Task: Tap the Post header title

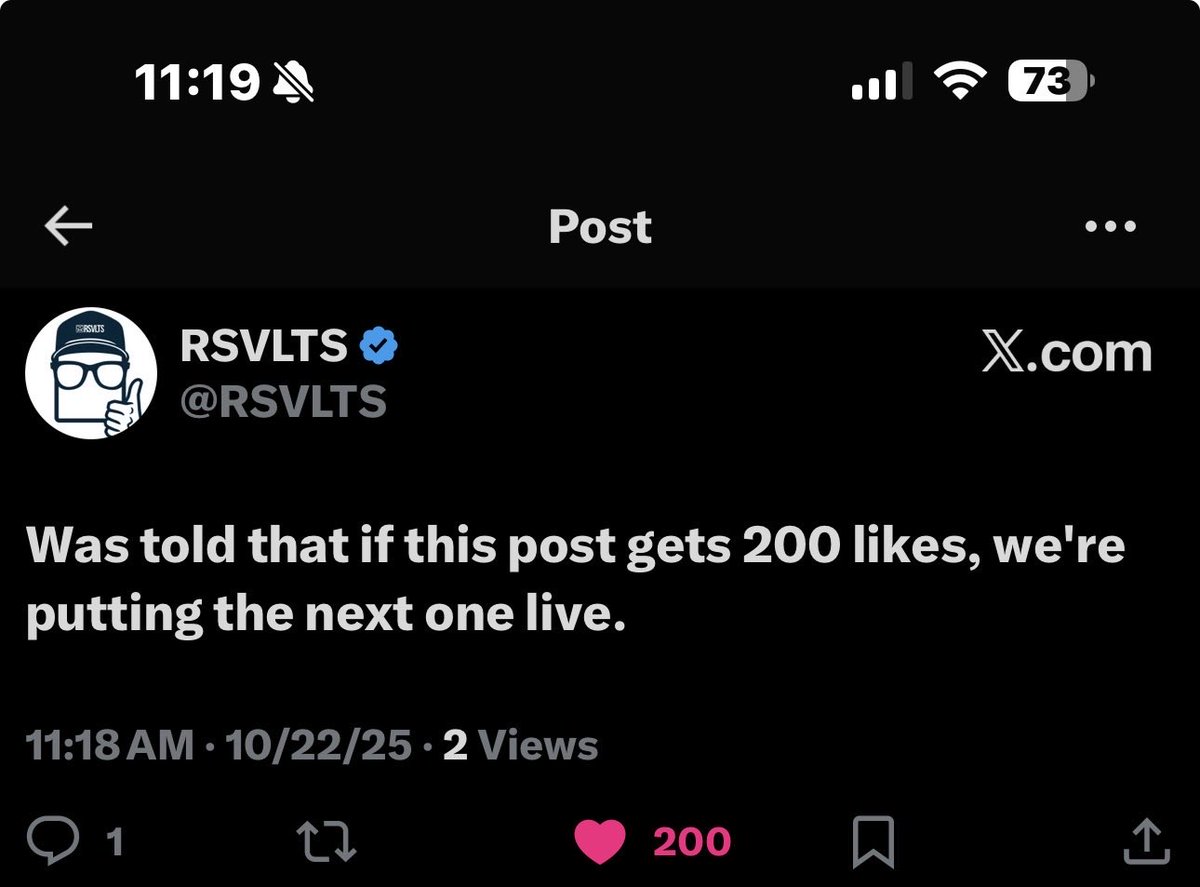Action: [600, 227]
